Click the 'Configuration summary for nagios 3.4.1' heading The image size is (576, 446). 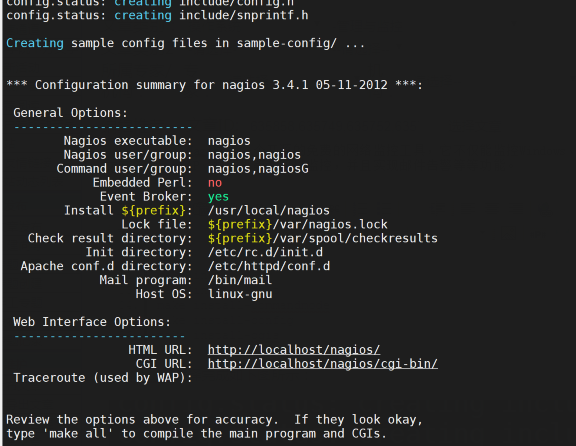(x=215, y=85)
